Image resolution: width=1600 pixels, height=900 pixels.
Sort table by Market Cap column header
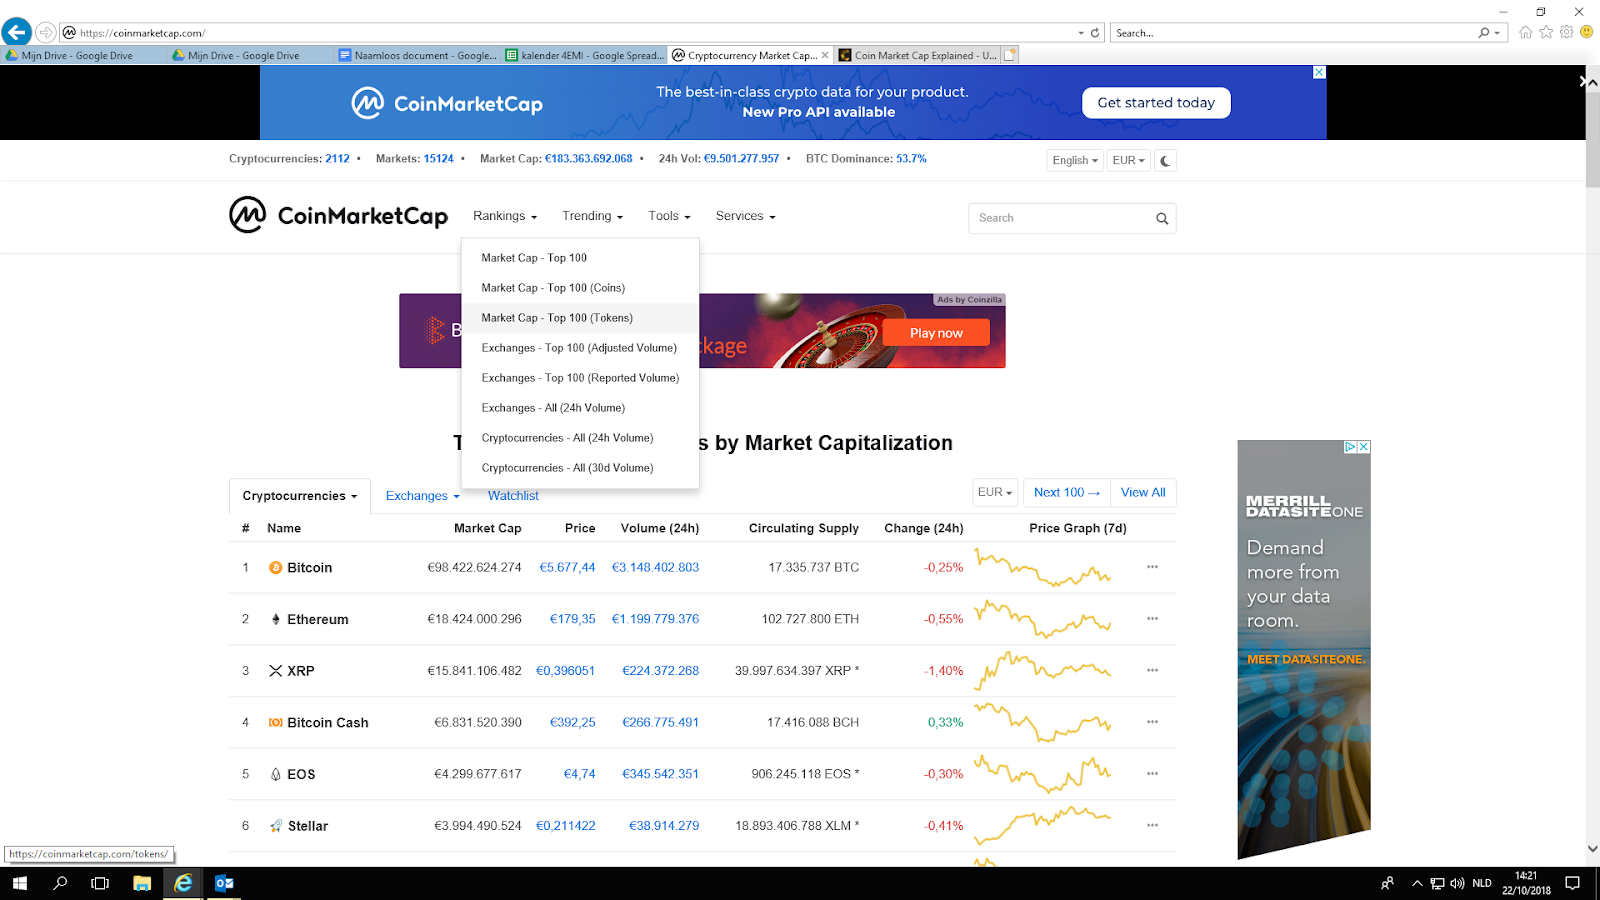click(x=487, y=528)
